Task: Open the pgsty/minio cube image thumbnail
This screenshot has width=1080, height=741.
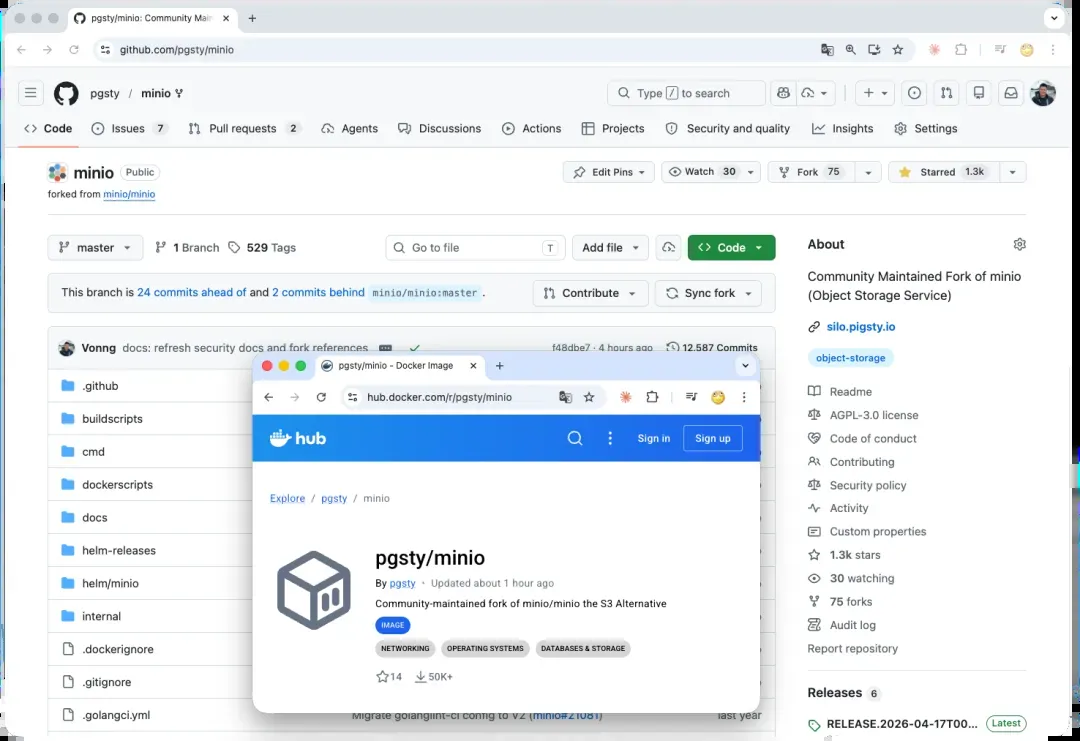Action: pyautogui.click(x=314, y=590)
